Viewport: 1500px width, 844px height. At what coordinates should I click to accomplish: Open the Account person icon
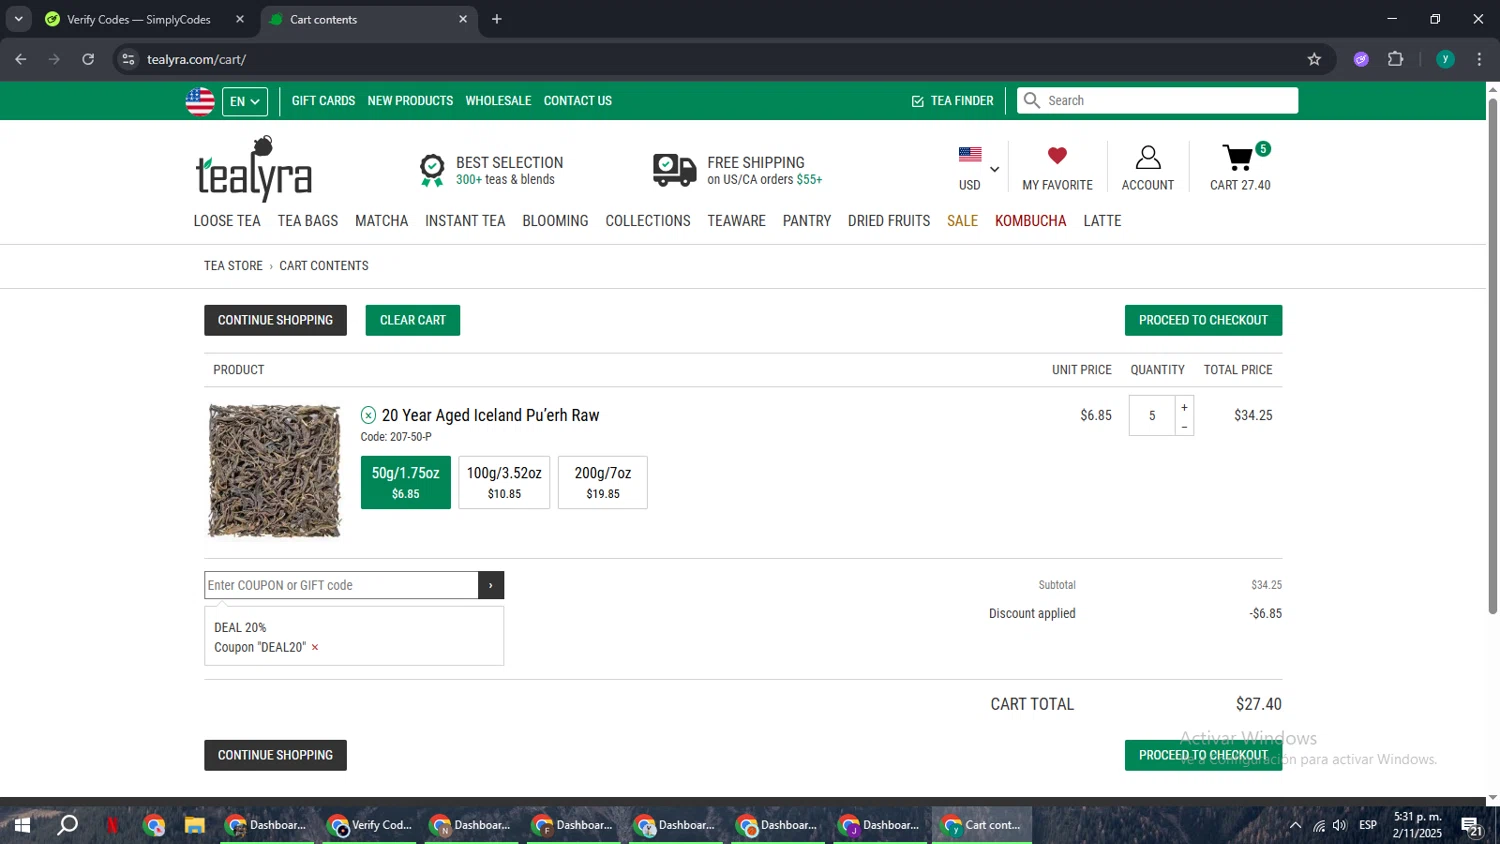[1148, 157]
